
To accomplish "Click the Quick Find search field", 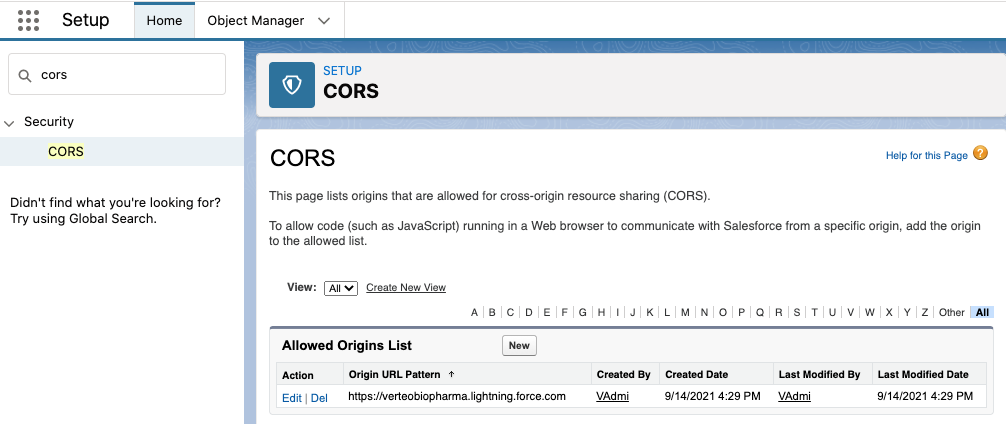I will (x=125, y=75).
